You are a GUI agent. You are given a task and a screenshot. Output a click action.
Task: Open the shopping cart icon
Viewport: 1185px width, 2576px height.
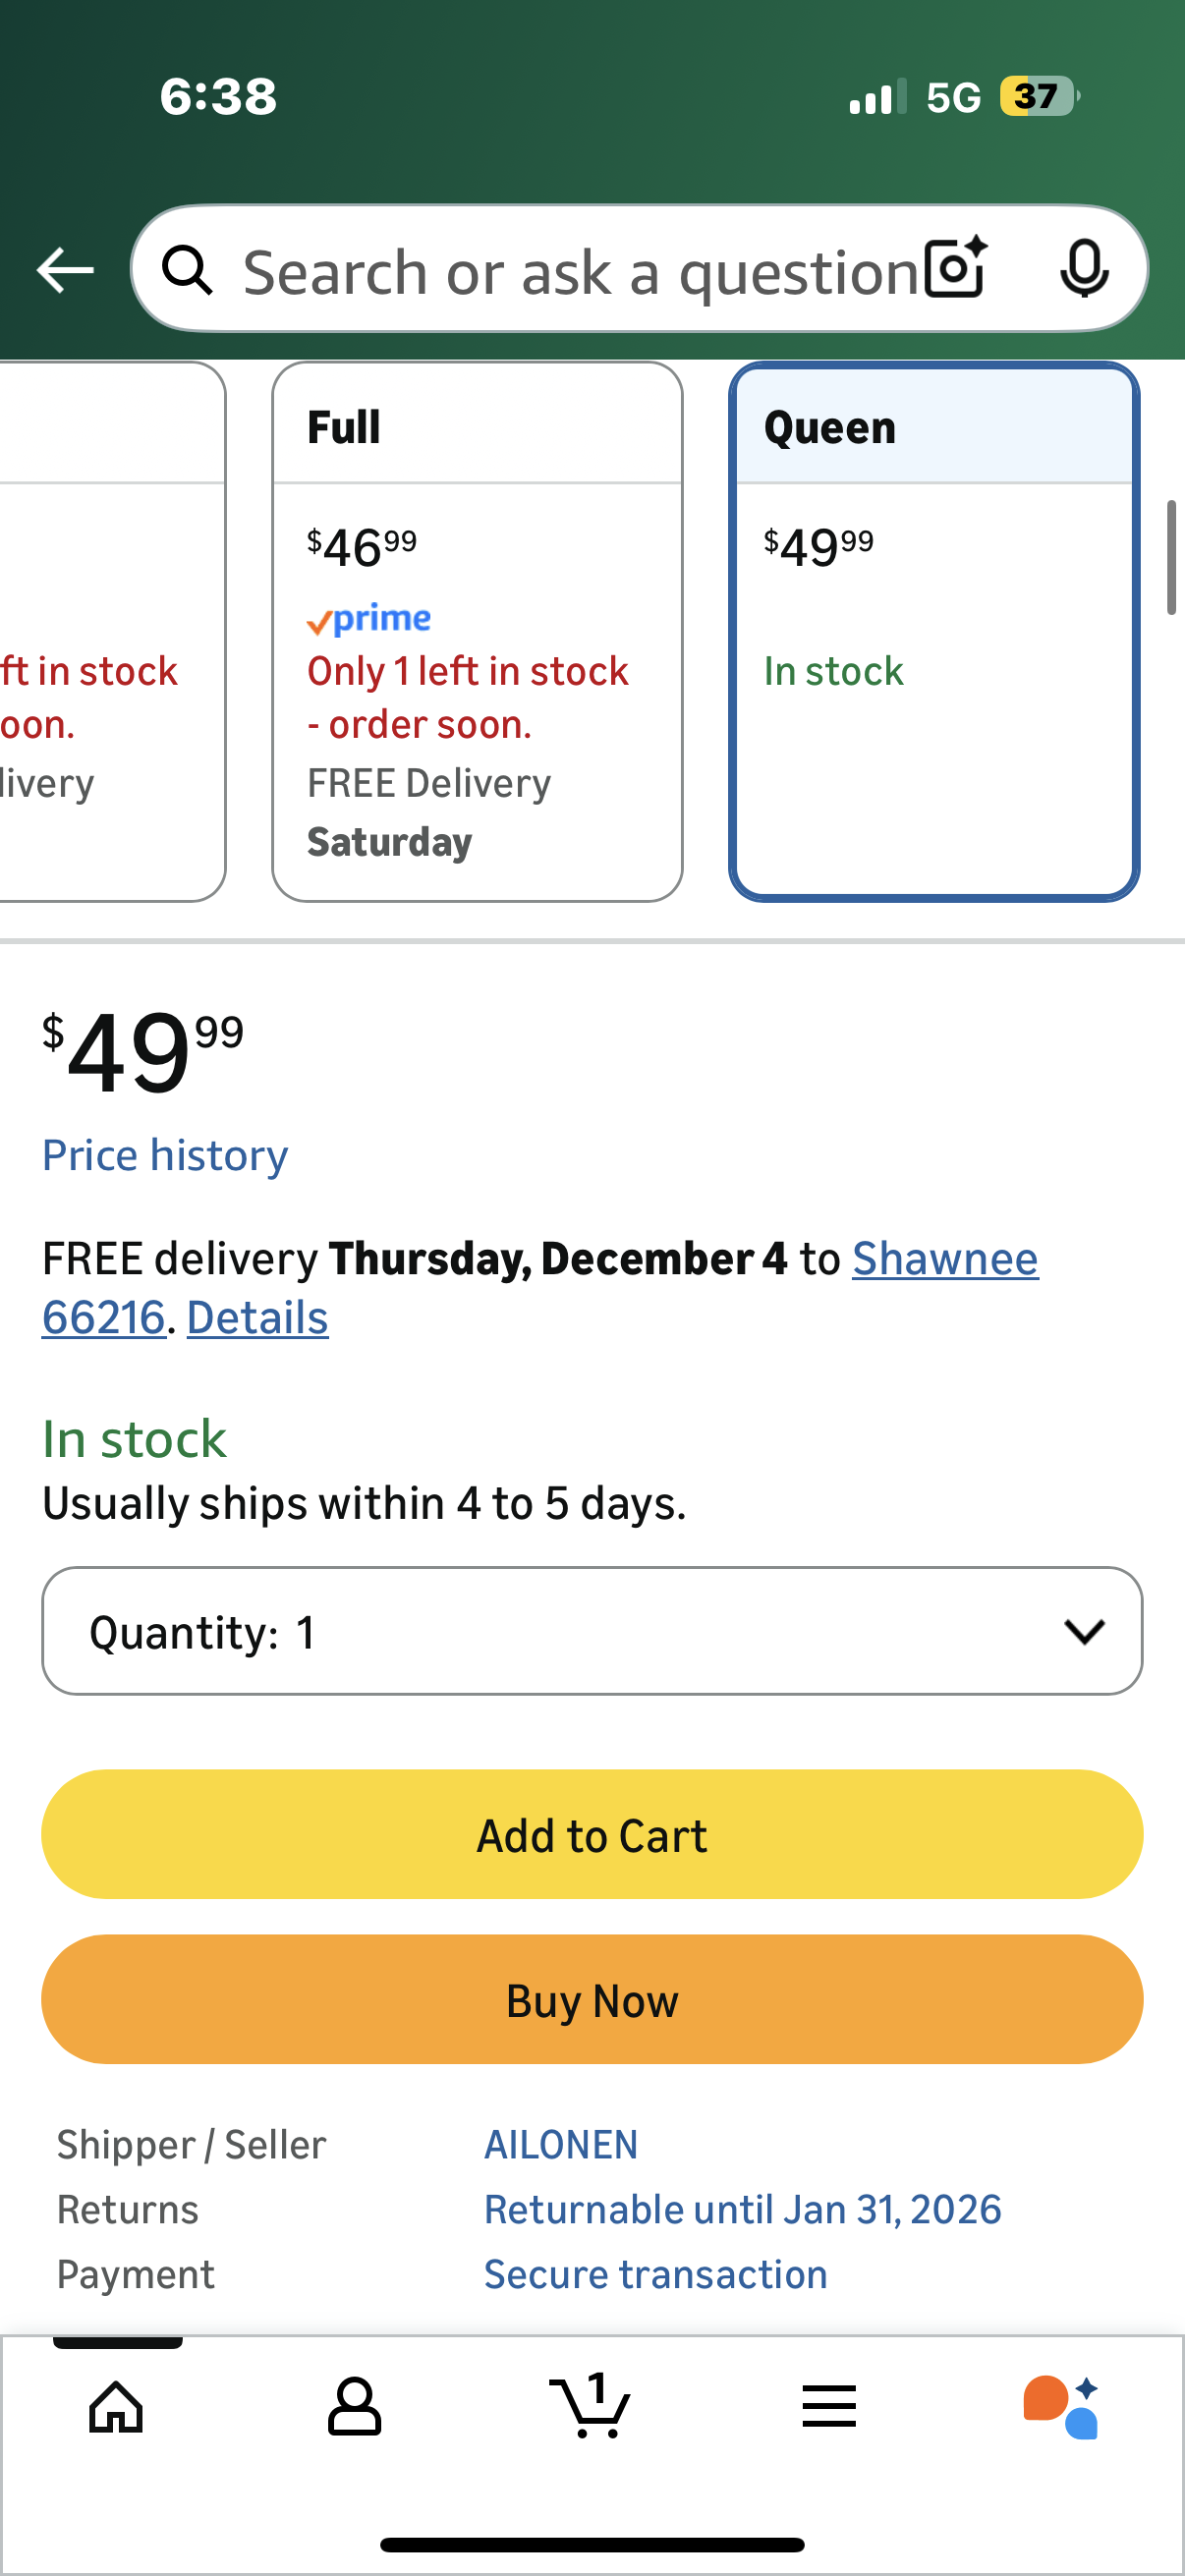pyautogui.click(x=591, y=2406)
